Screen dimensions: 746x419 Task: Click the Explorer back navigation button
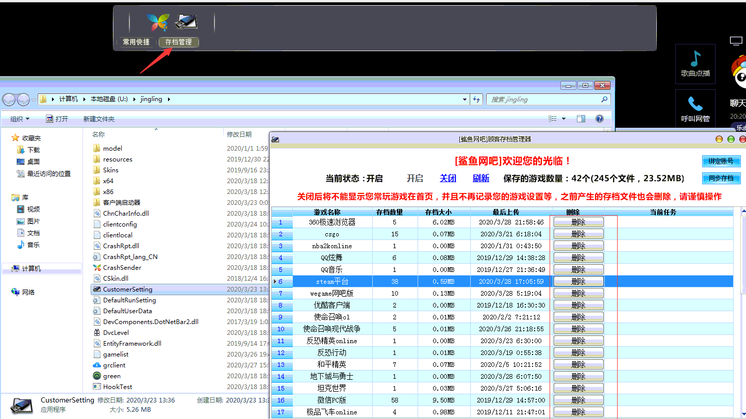point(9,99)
